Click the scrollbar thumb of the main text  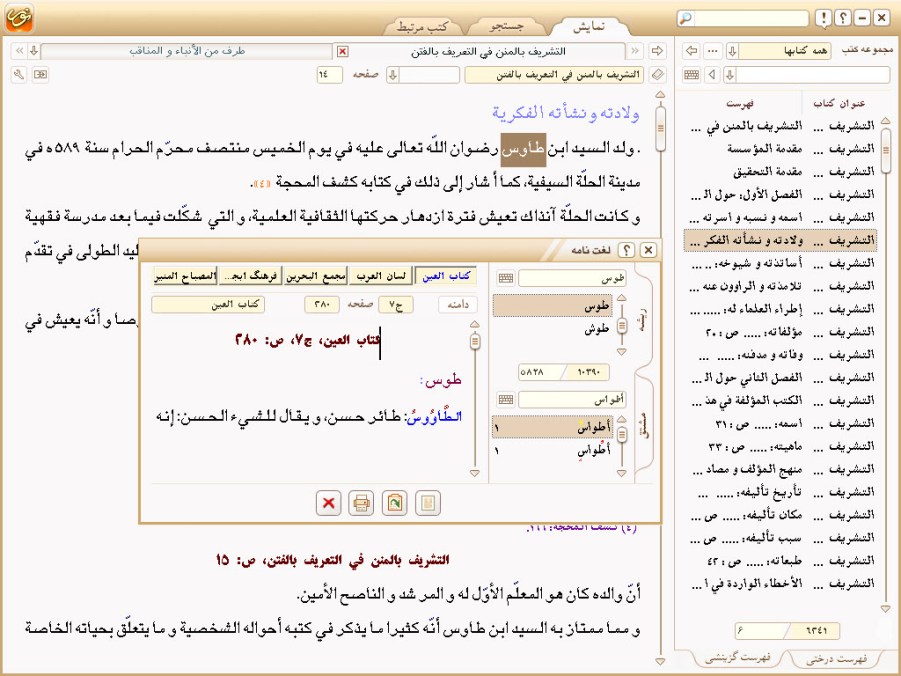tap(660, 128)
